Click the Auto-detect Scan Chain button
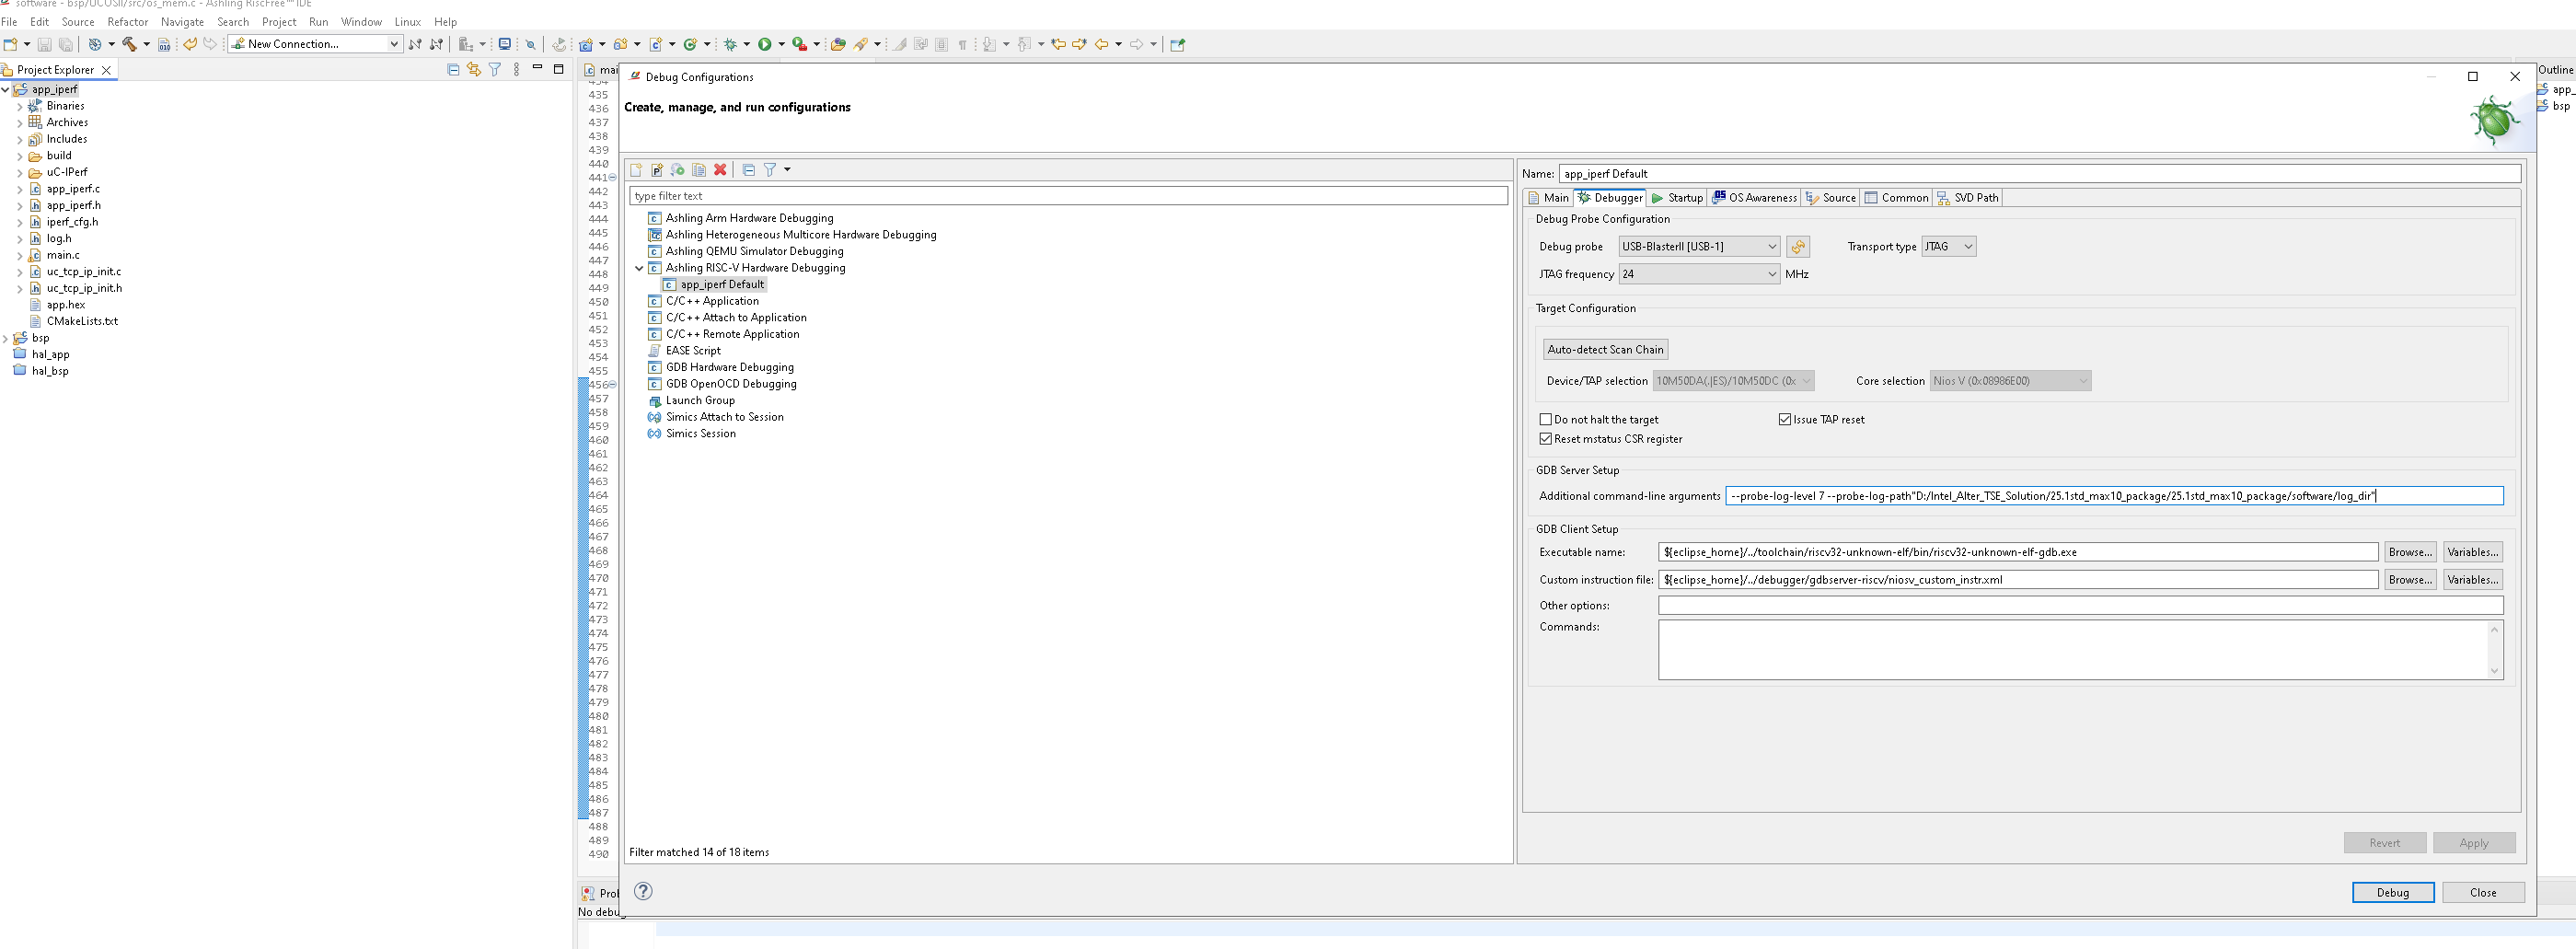 tap(1605, 349)
